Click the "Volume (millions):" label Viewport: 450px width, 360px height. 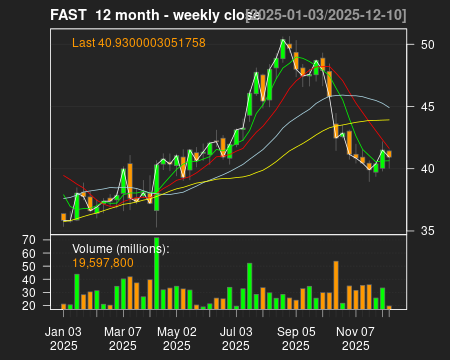tap(121, 249)
